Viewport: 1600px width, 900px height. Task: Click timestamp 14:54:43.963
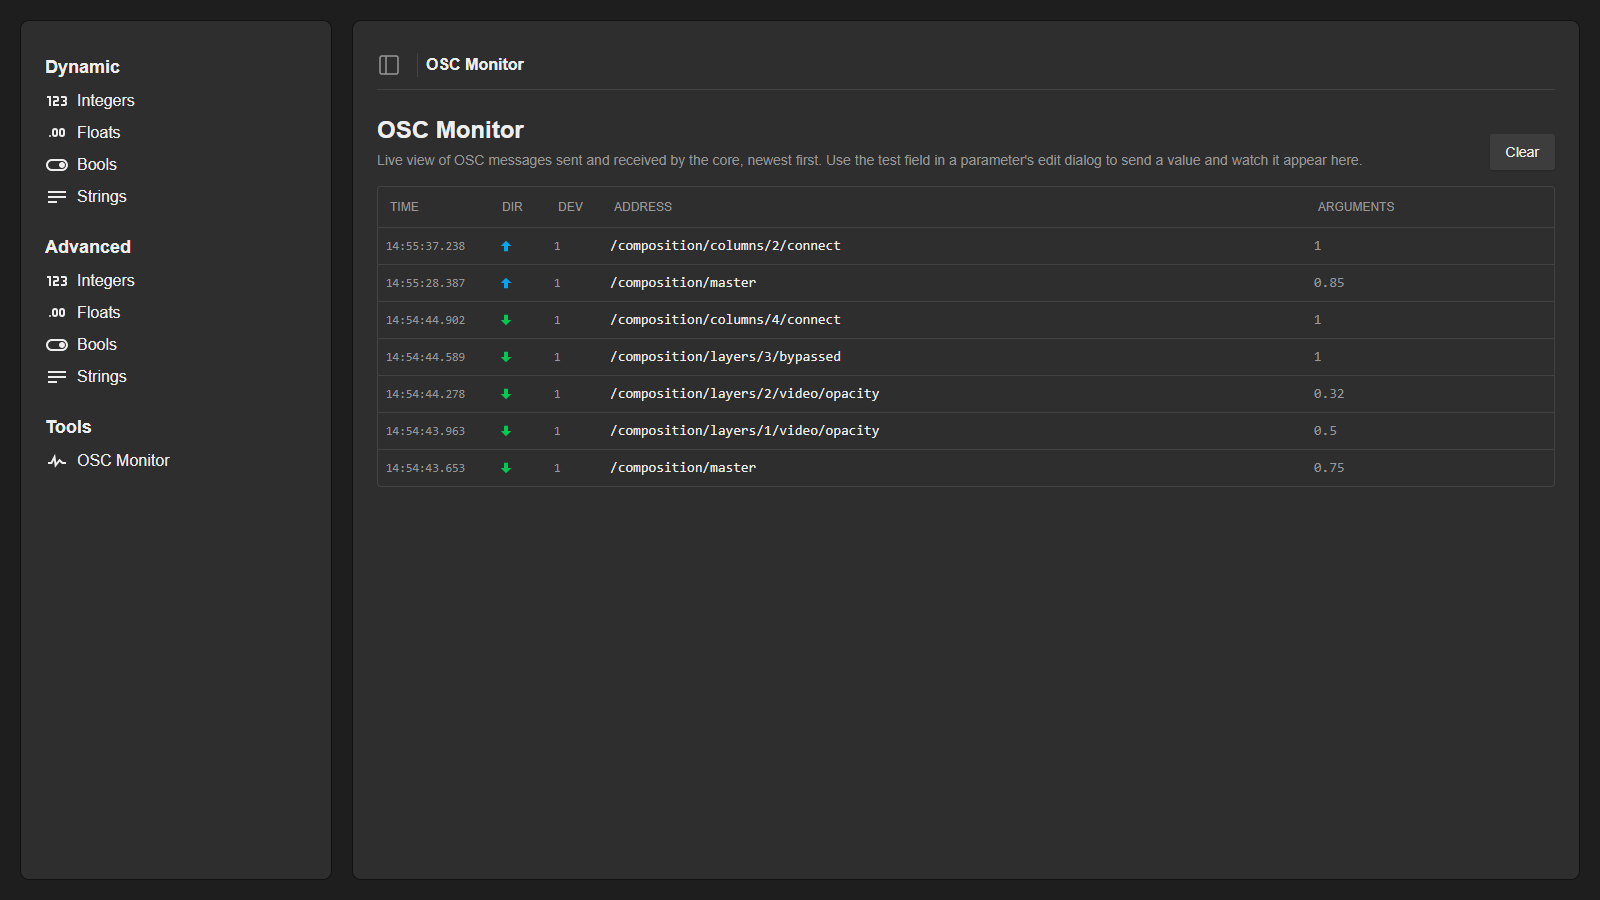425,431
